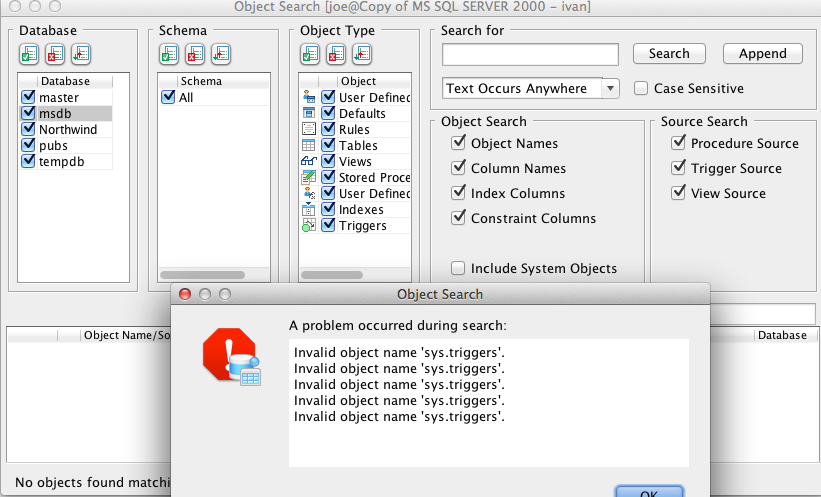Select all databases icon in Database panel
821x497 pixels.
29,54
